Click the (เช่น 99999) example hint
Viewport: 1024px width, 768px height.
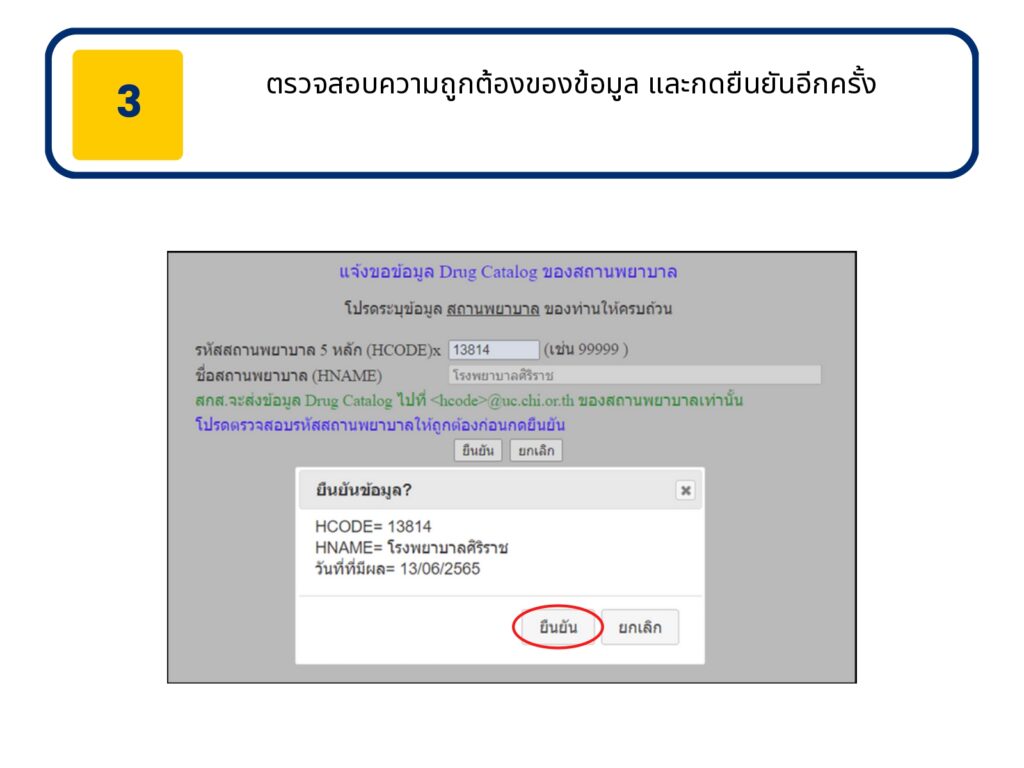click(586, 350)
